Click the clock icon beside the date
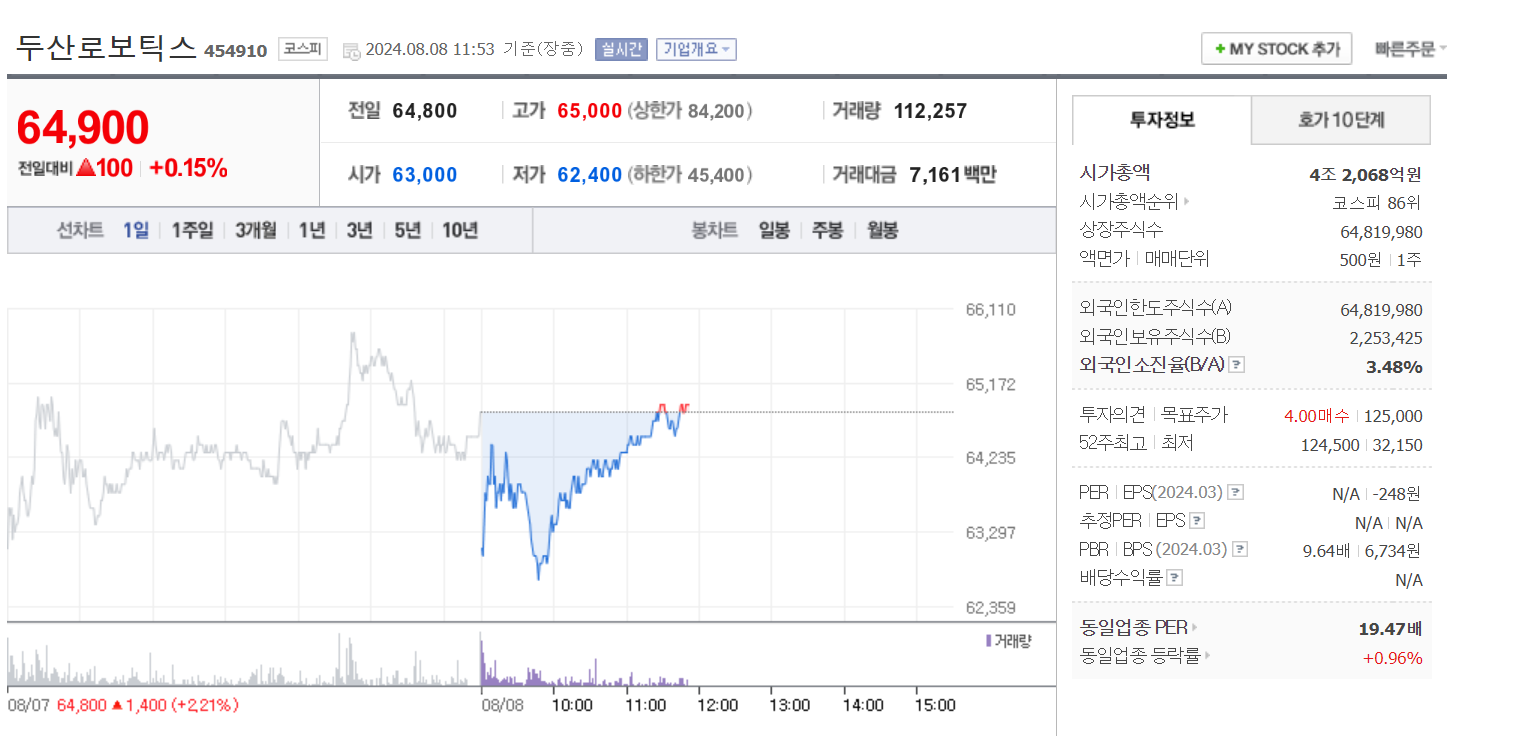 (351, 51)
